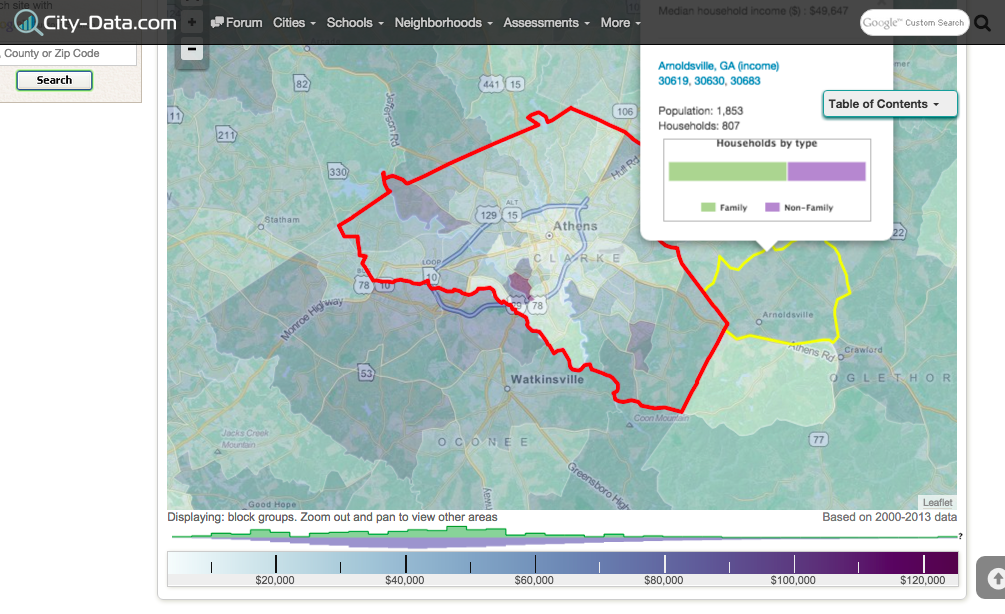This screenshot has height=614, width=1005.
Task: Open the Cities dropdown menu
Action: point(294,22)
